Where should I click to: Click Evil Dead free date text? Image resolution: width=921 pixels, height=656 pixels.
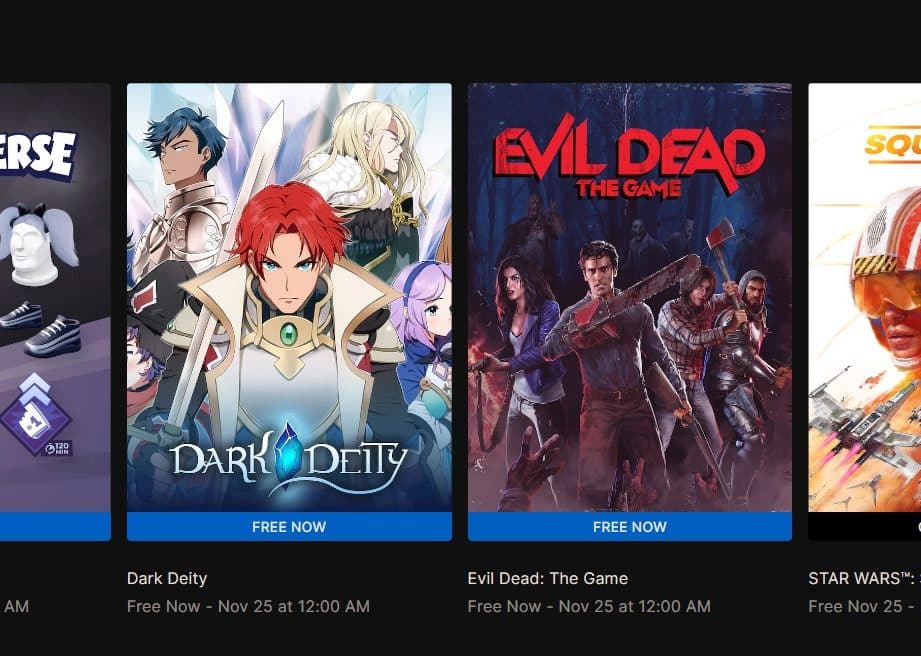tap(589, 606)
